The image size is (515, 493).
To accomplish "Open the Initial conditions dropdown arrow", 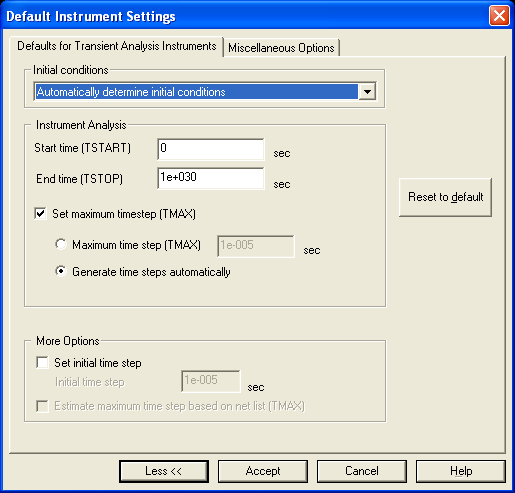I will coord(367,92).
